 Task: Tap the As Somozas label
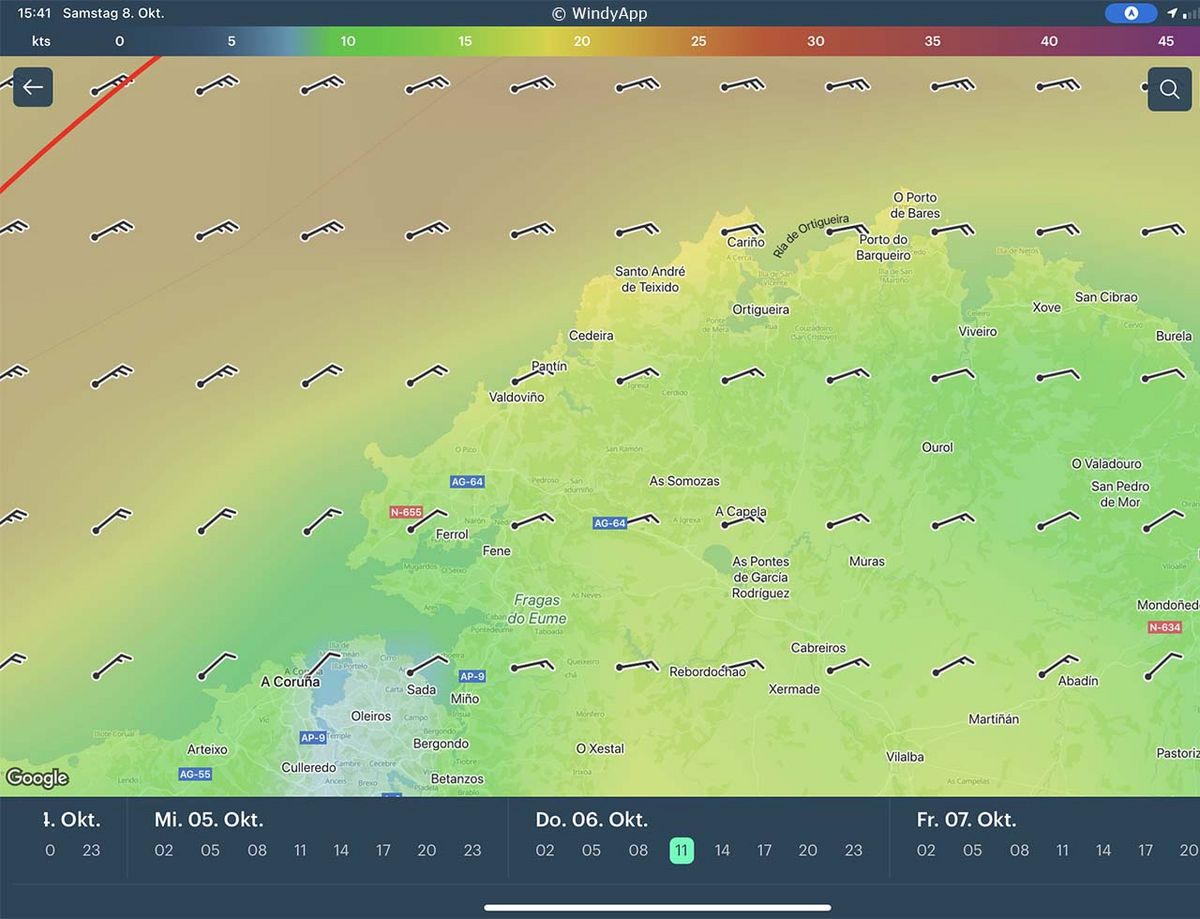click(685, 481)
